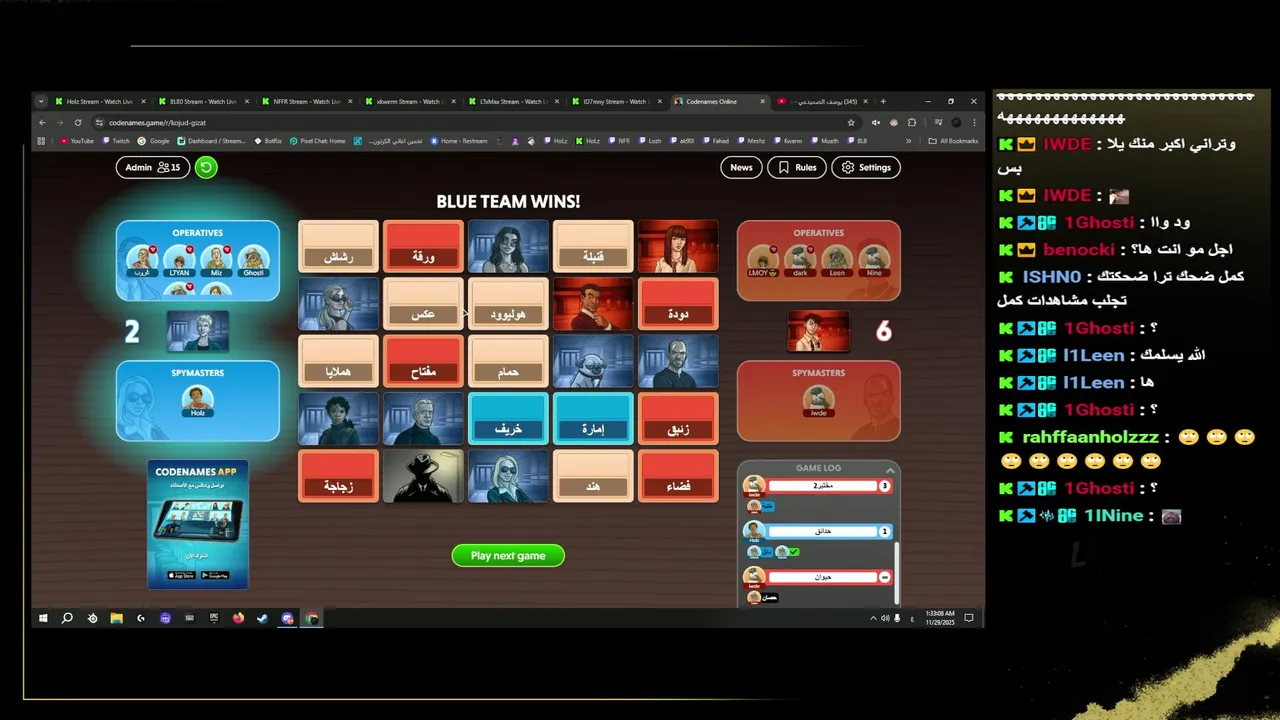Open the Chrome three-dot menu
Viewport: 1280px width, 720px height.
pos(974,122)
